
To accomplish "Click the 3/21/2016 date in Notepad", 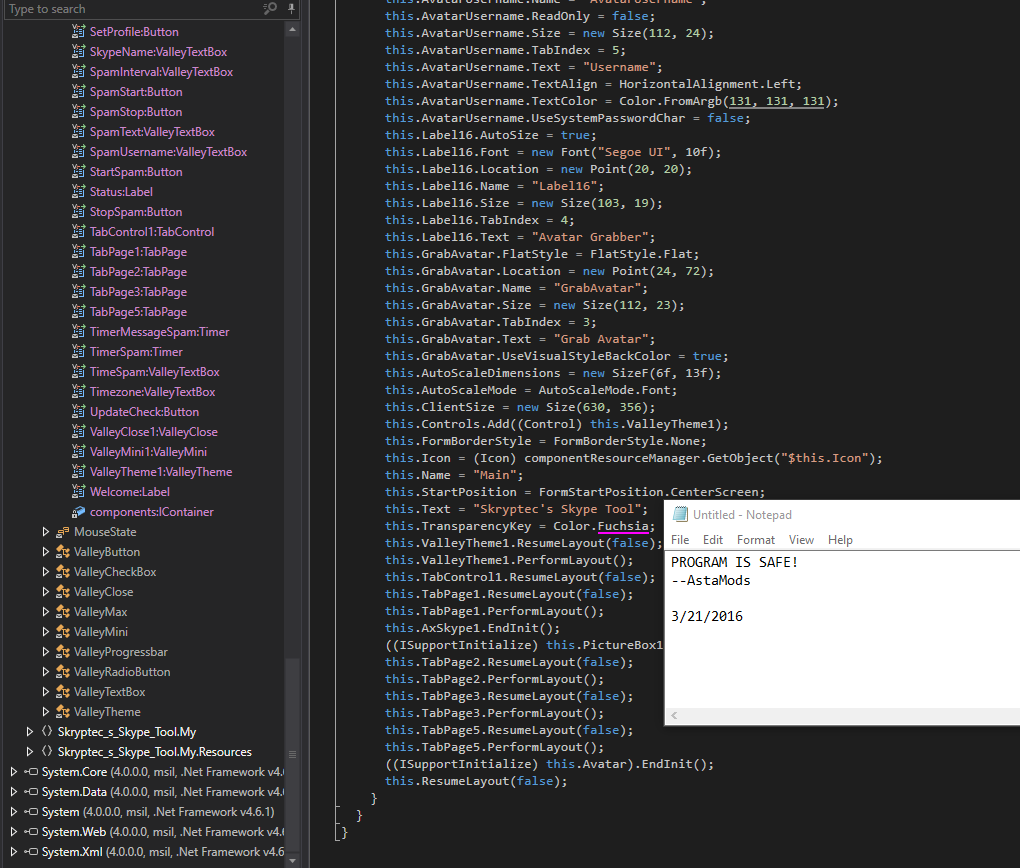I will (706, 616).
